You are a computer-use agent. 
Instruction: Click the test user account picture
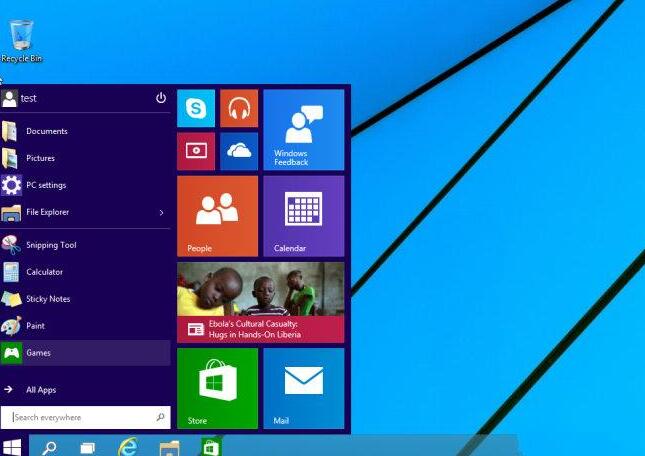(x=9, y=99)
